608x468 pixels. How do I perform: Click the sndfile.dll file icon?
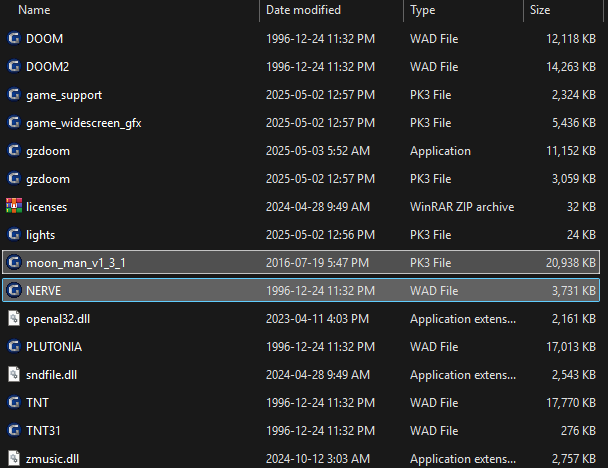14,375
